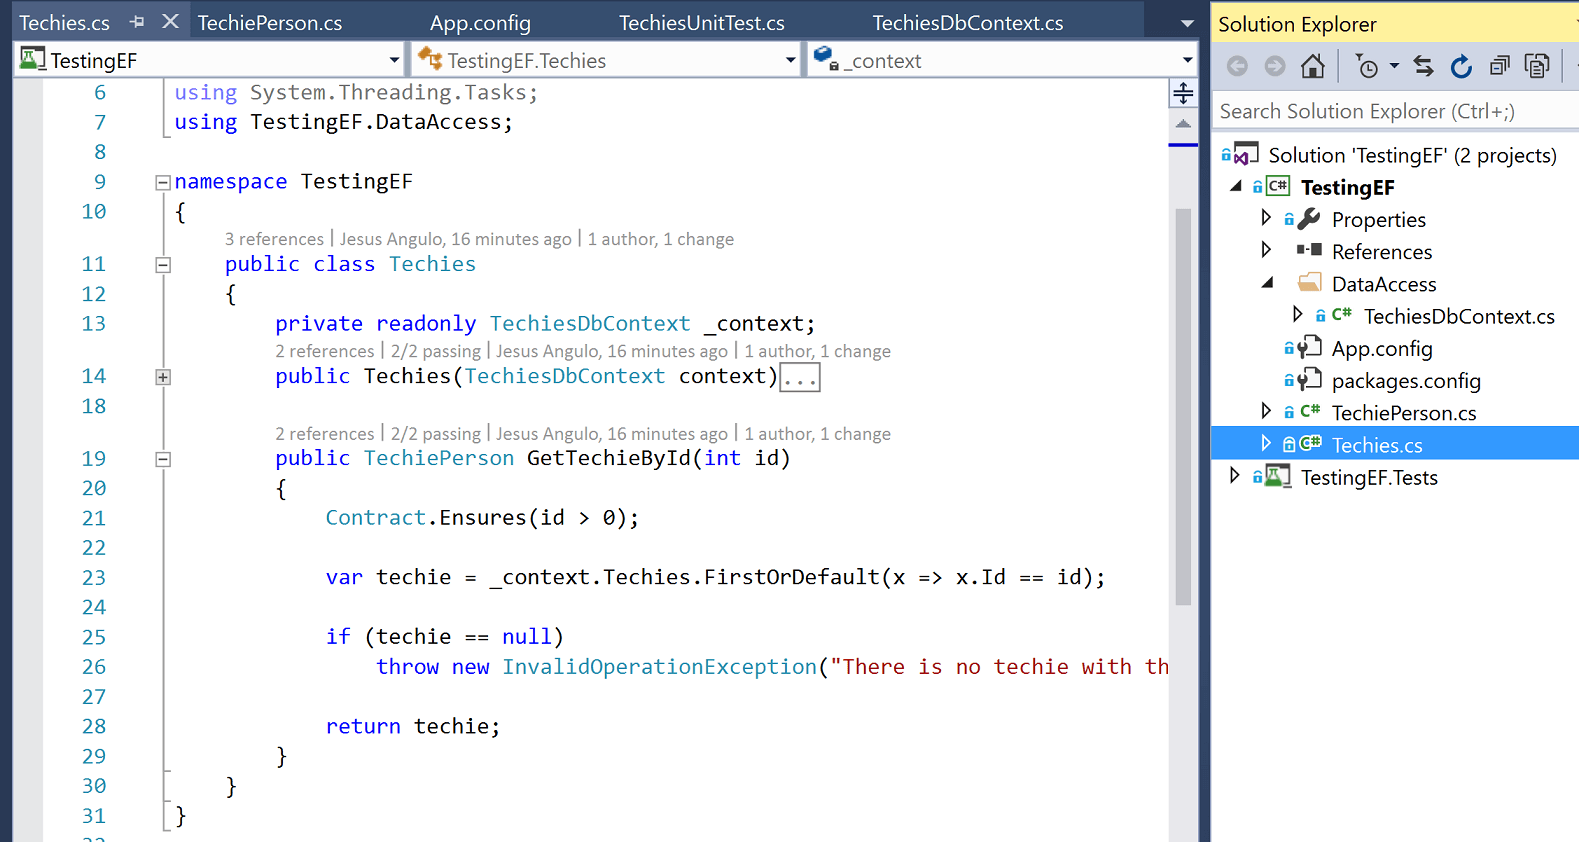This screenshot has height=842, width=1579.
Task: Click '2 references' above GetTechieById
Action: point(325,433)
